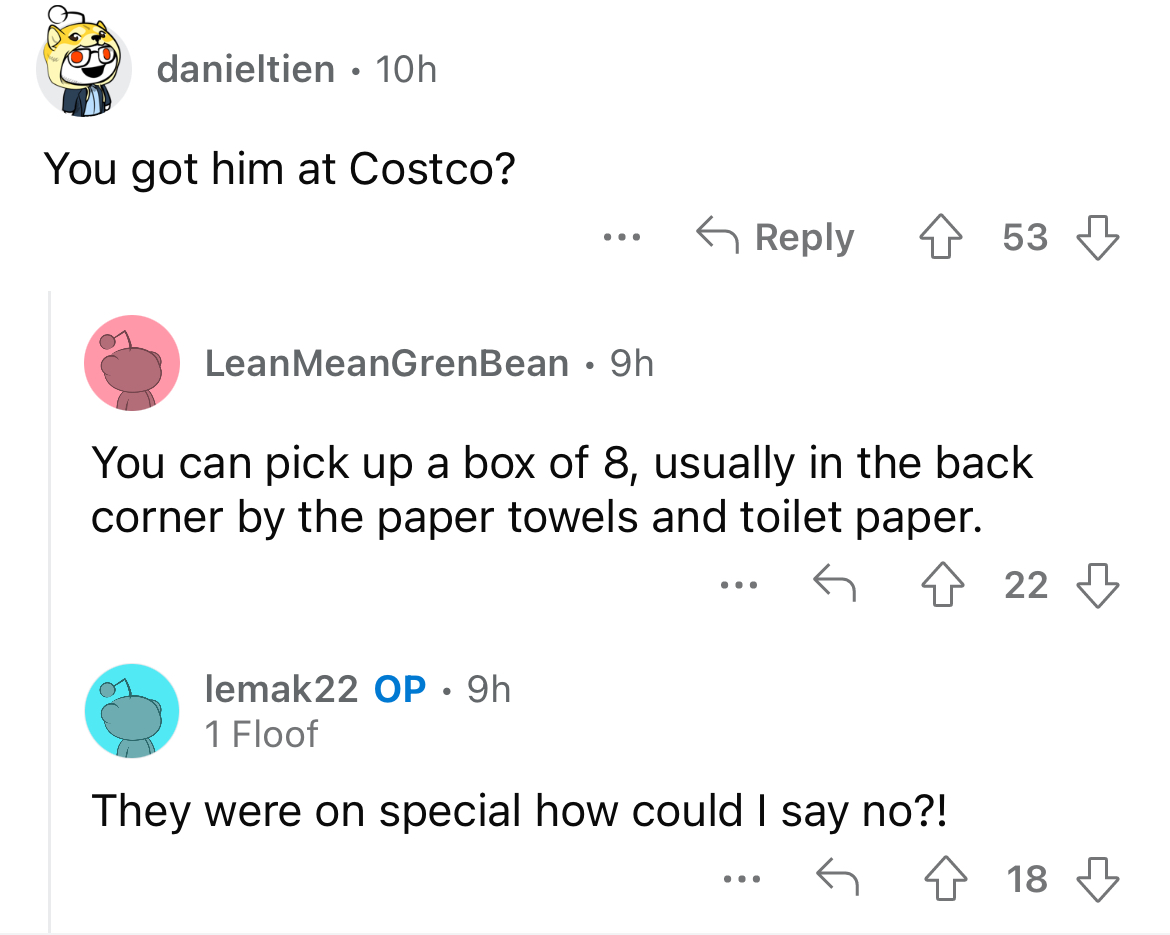Click the '1 Floof' user flair
This screenshot has height=935, width=1170.
pyautogui.click(x=261, y=734)
